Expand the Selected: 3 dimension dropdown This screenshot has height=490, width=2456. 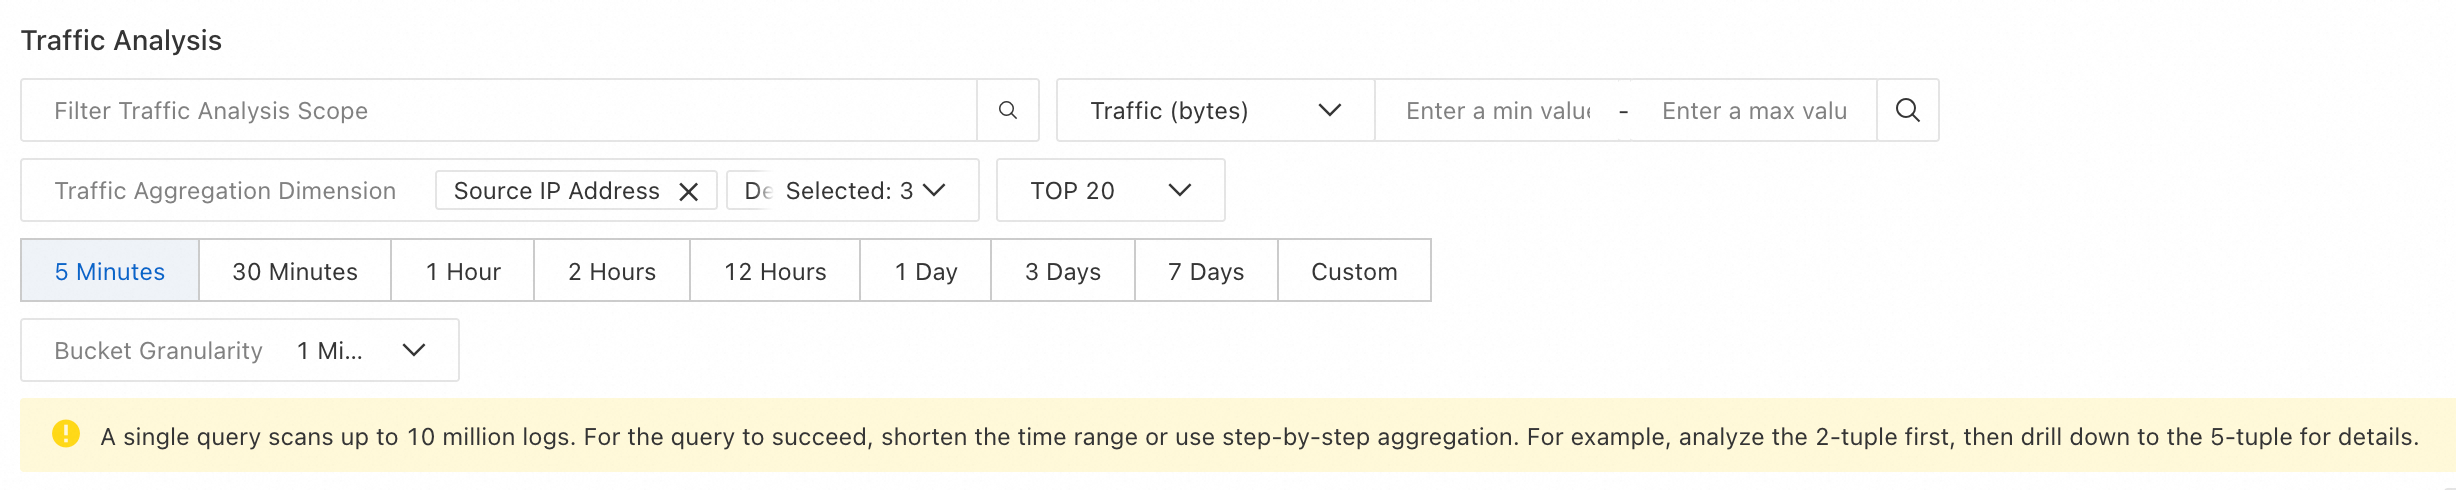[934, 190]
